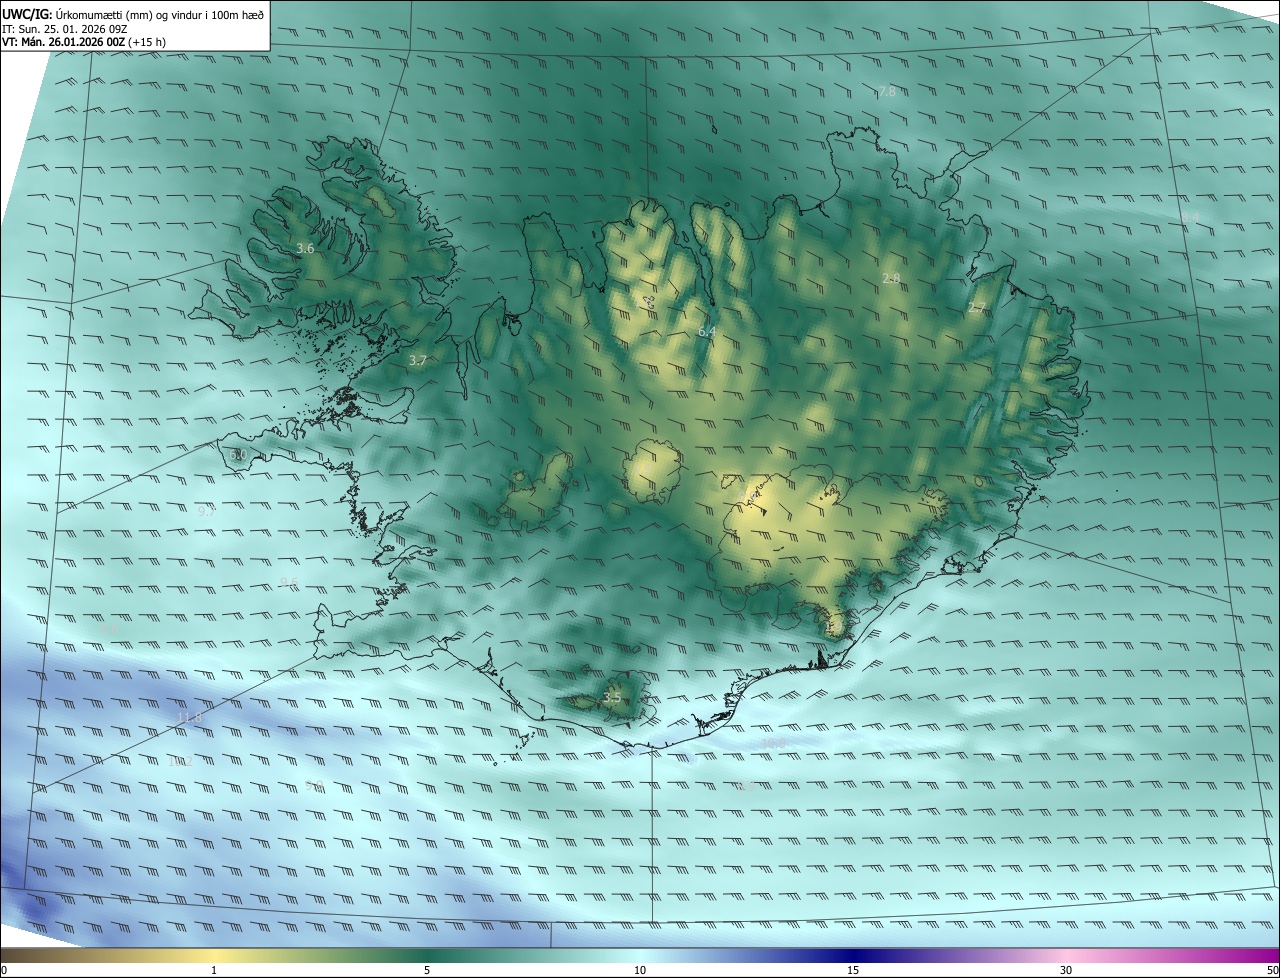Click the '15' tick on the color scale
The image size is (1280, 978).
tap(853, 970)
